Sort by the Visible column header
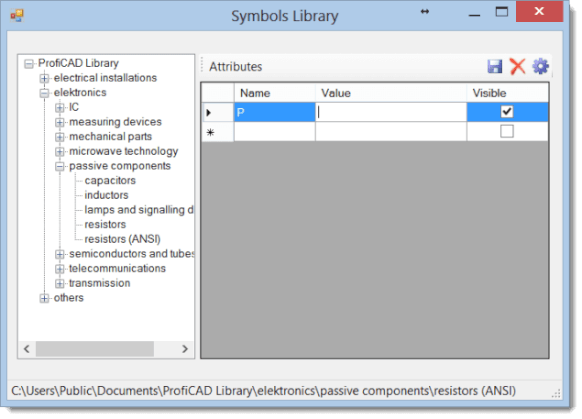 [x=507, y=93]
